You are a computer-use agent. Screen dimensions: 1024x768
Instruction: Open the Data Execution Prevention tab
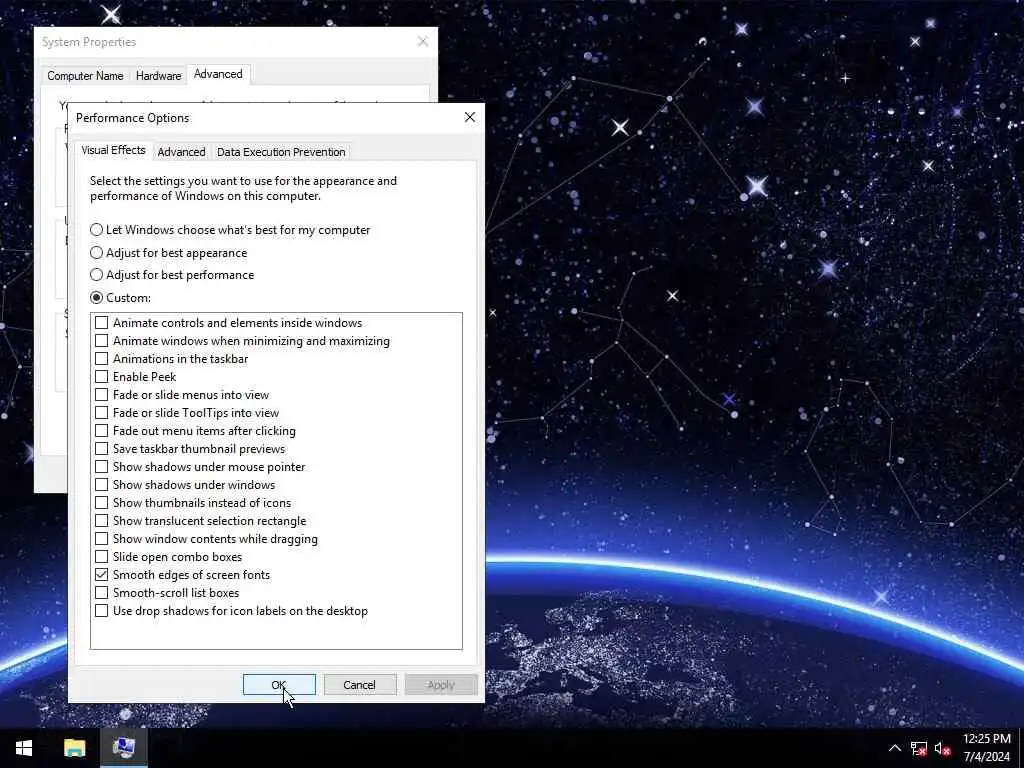tap(281, 152)
